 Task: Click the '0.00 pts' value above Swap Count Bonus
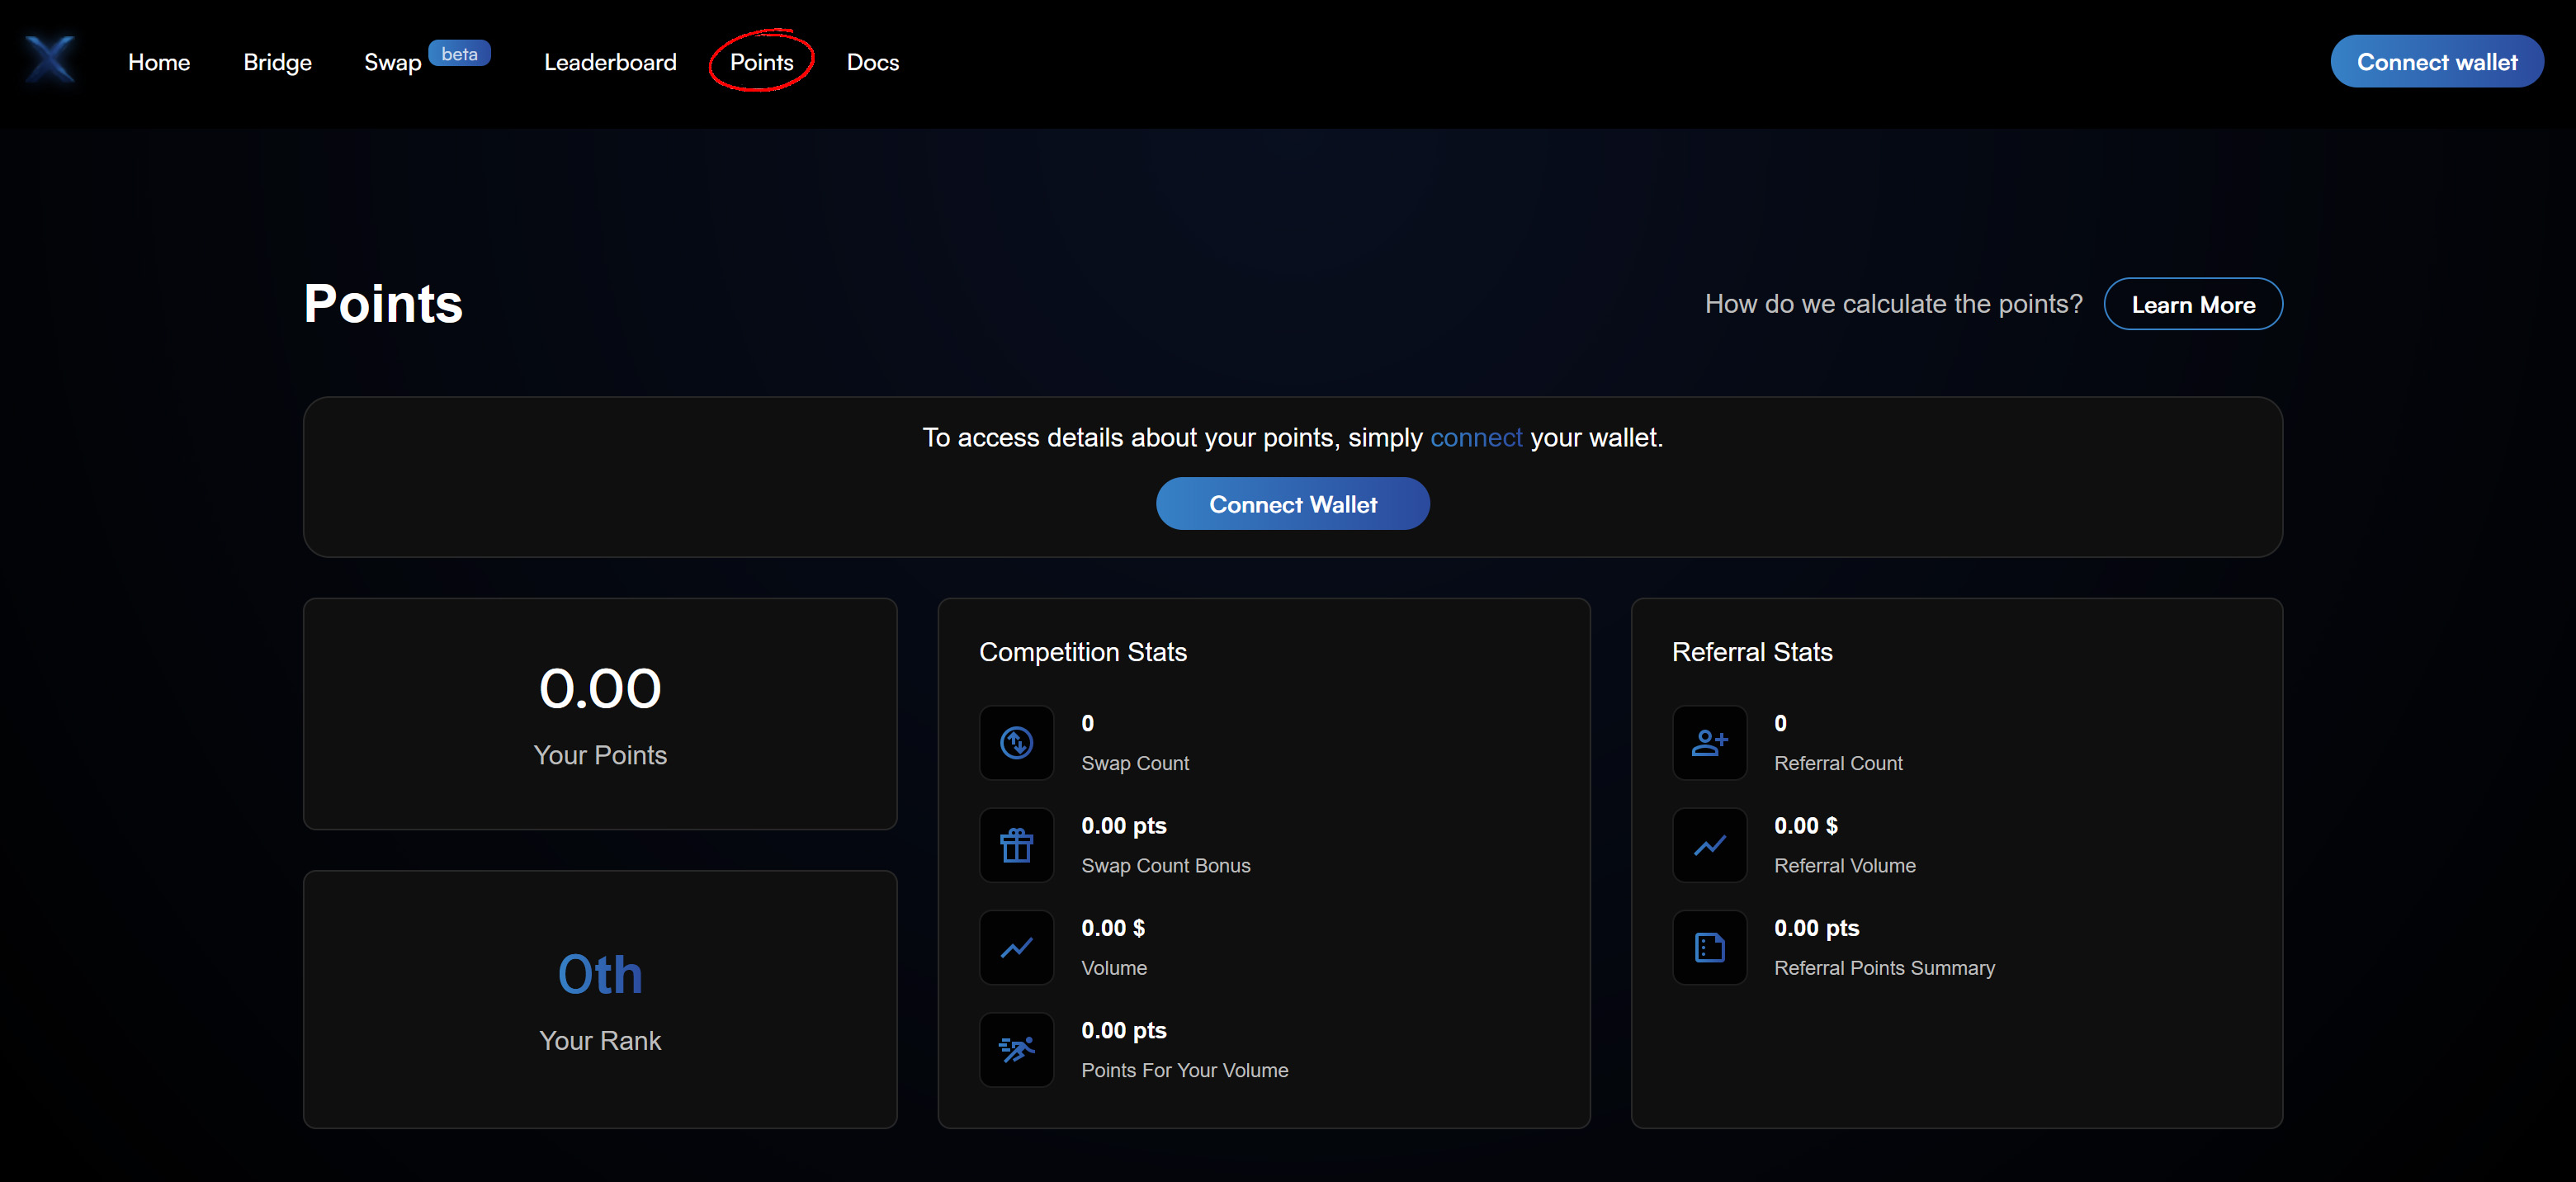click(x=1124, y=825)
